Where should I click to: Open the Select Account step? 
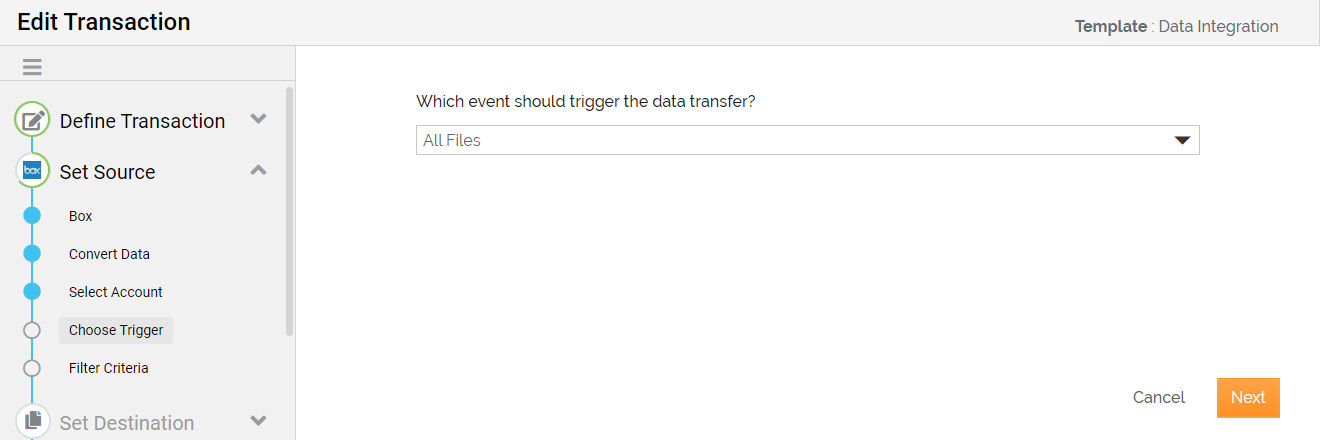coord(115,292)
